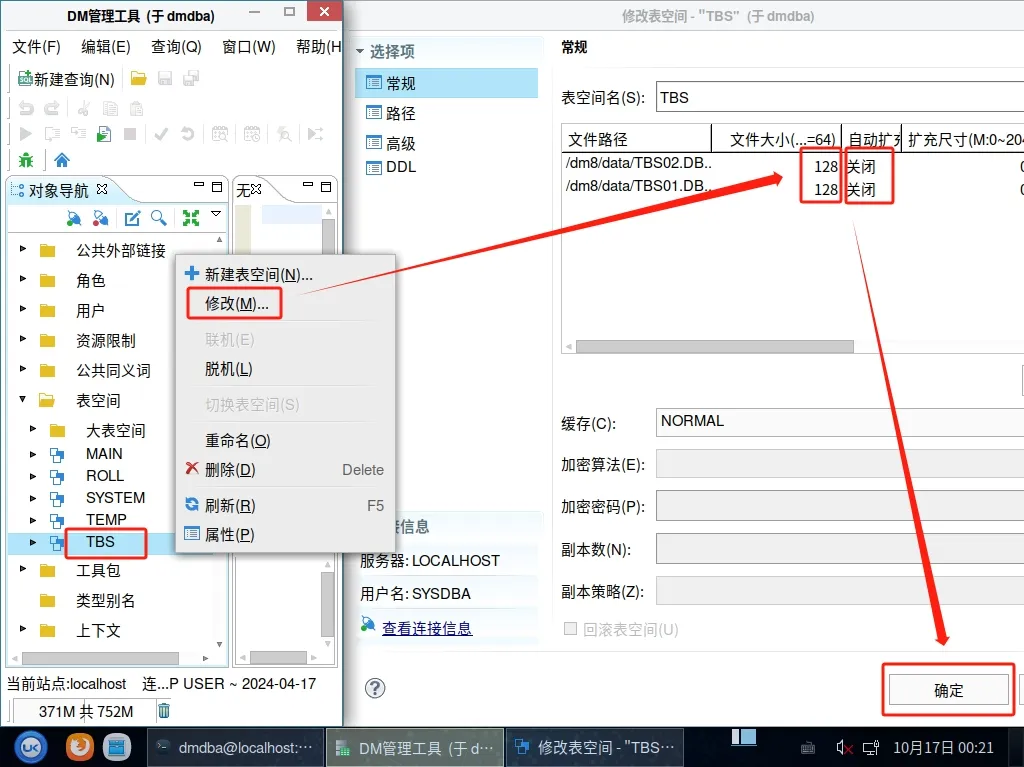Click the blue home icon in toolbar
Screen dimensions: 1024x767
(62, 160)
